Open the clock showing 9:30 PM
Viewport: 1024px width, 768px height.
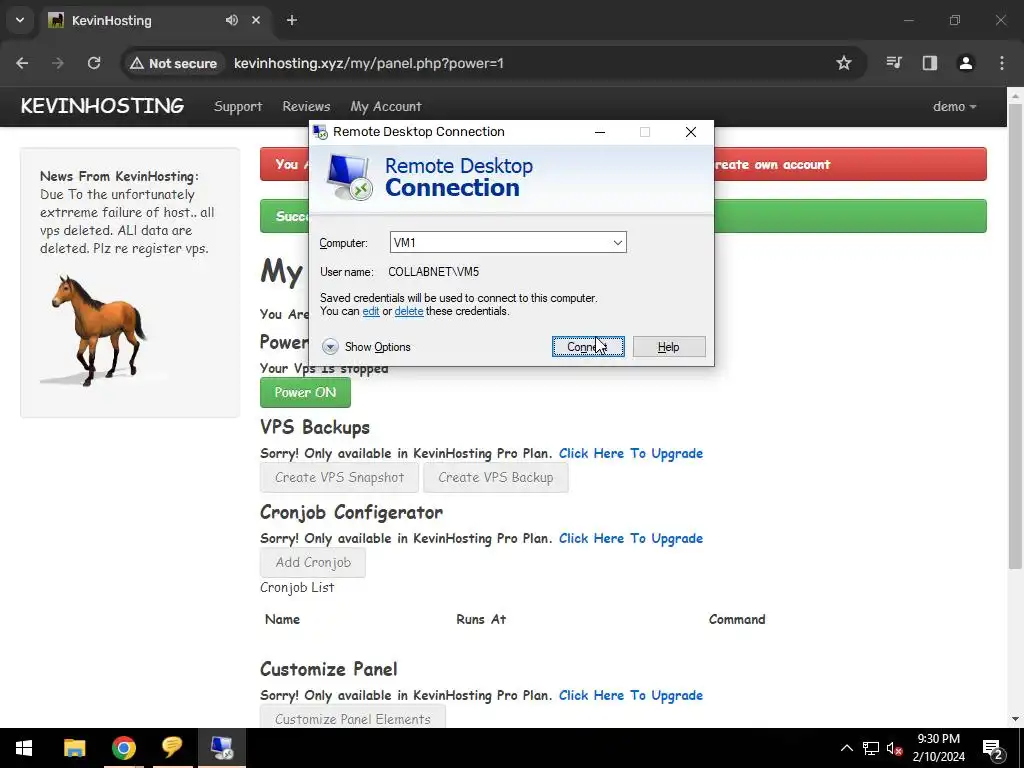point(938,748)
